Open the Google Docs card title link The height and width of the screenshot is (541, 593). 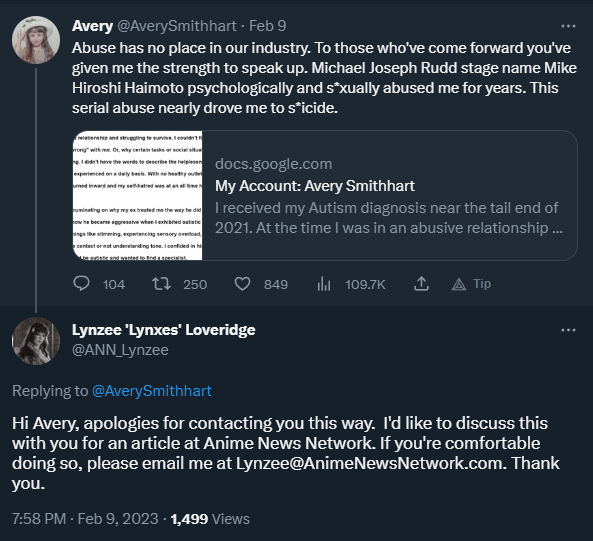pyautogui.click(x=315, y=186)
